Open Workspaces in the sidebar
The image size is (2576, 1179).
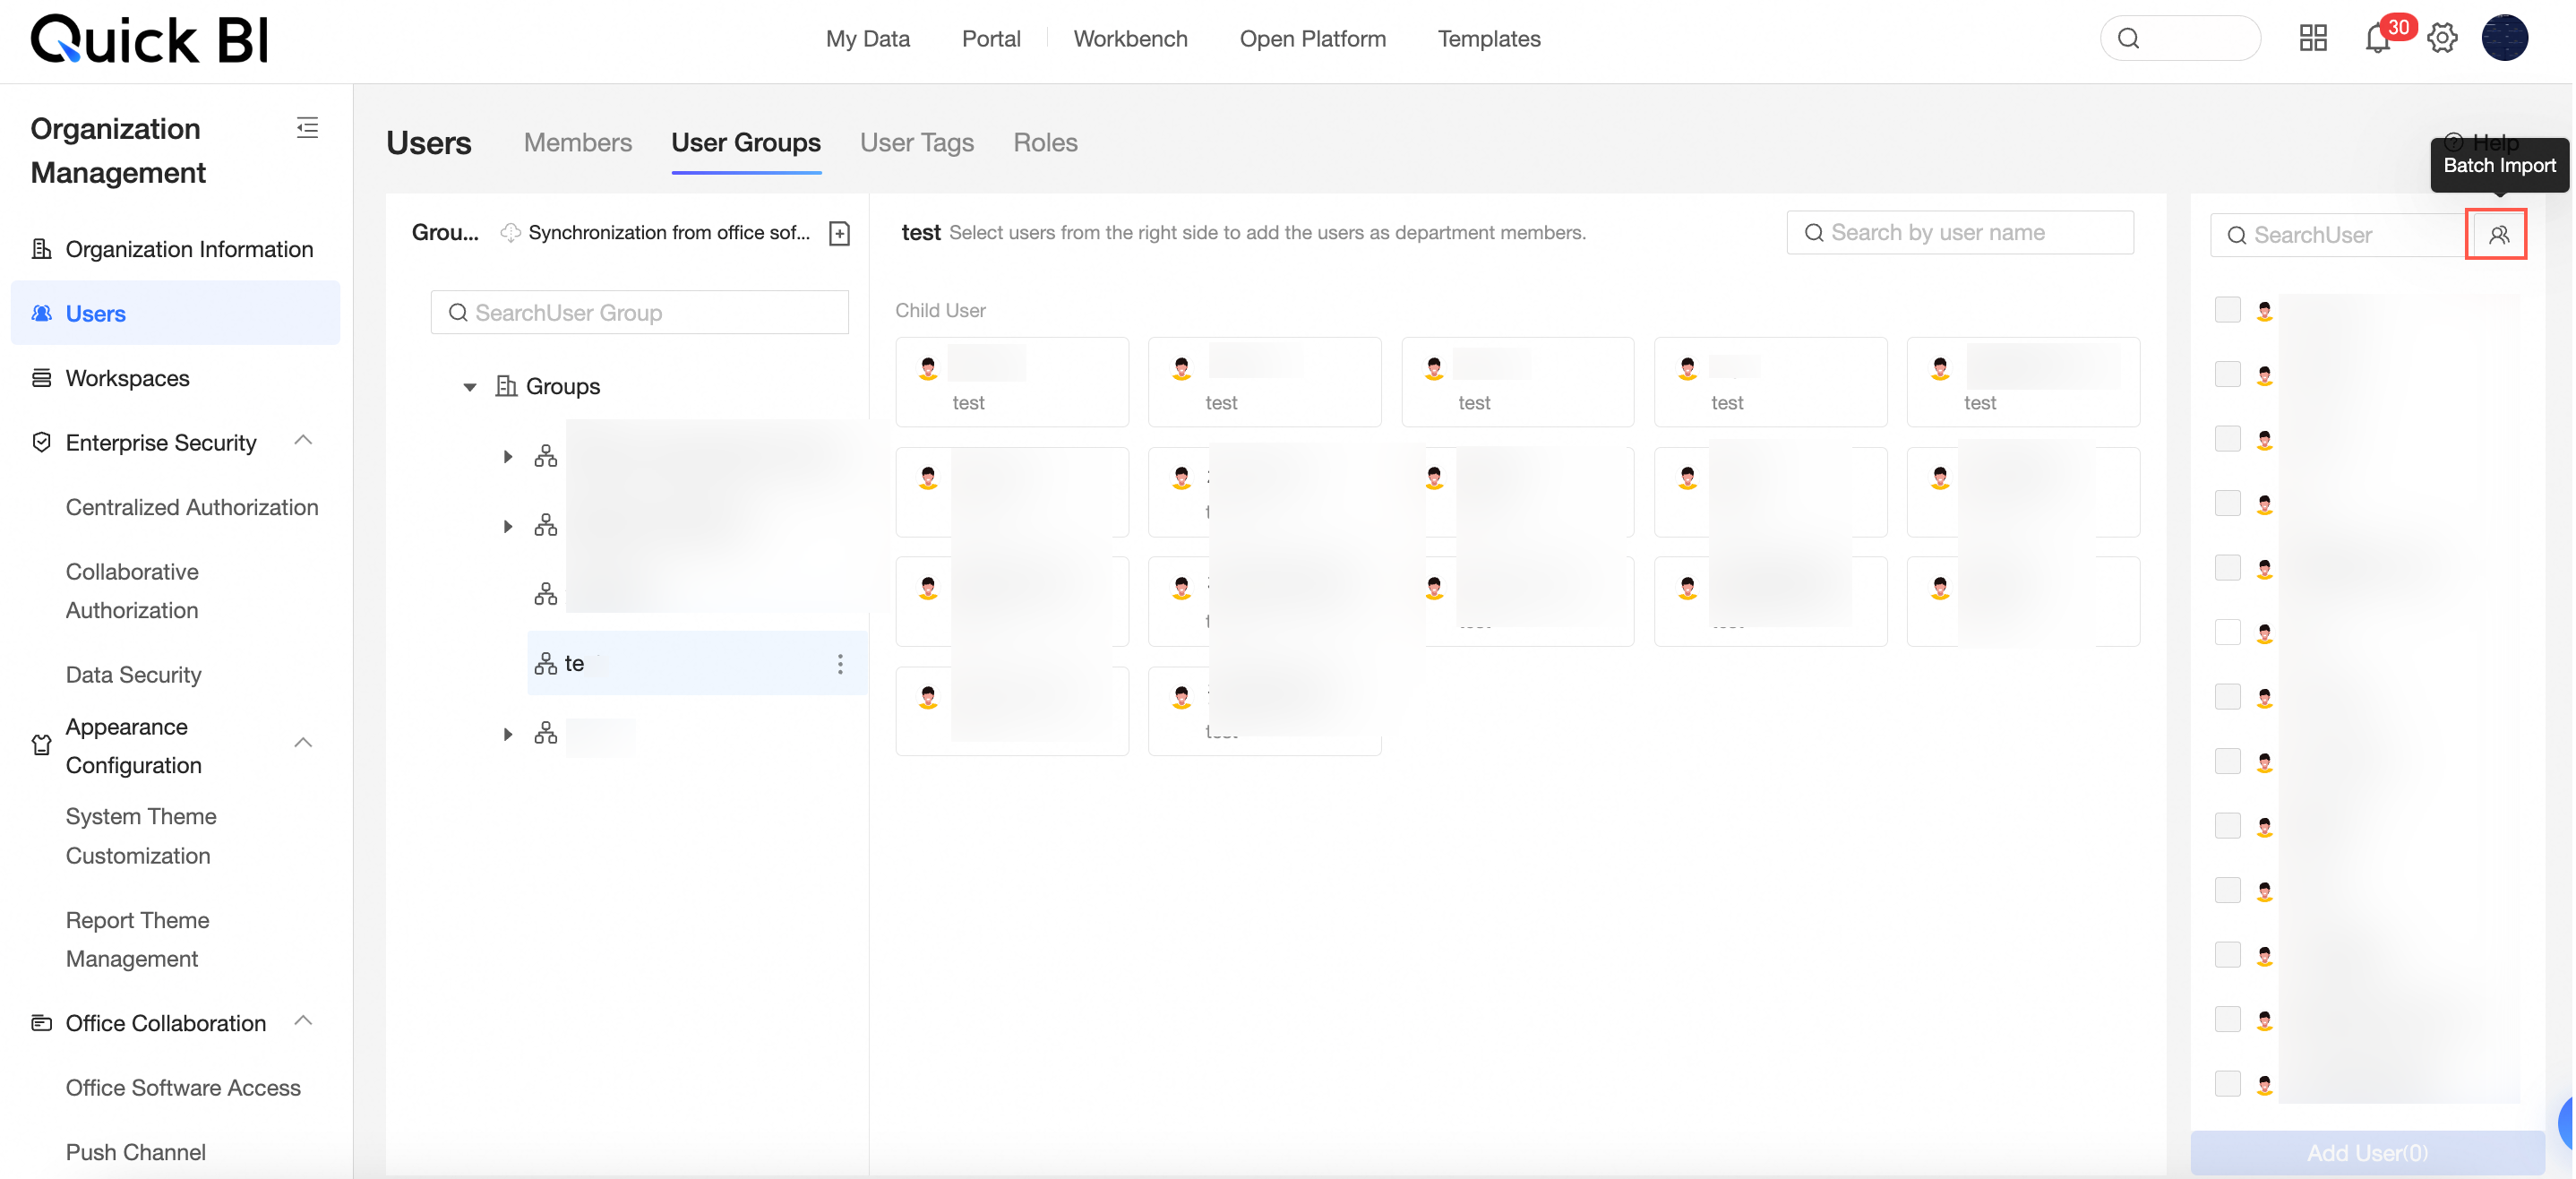[x=127, y=378]
